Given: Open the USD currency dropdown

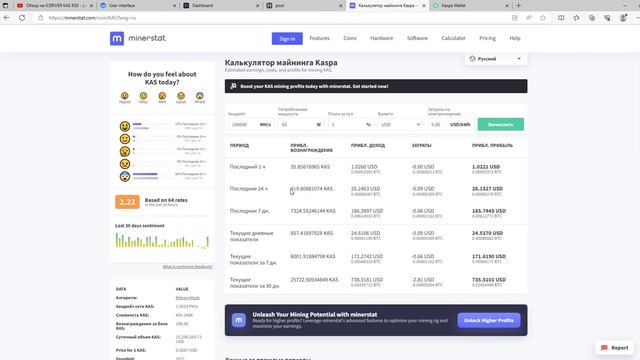Looking at the screenshot, I should tap(400, 124).
